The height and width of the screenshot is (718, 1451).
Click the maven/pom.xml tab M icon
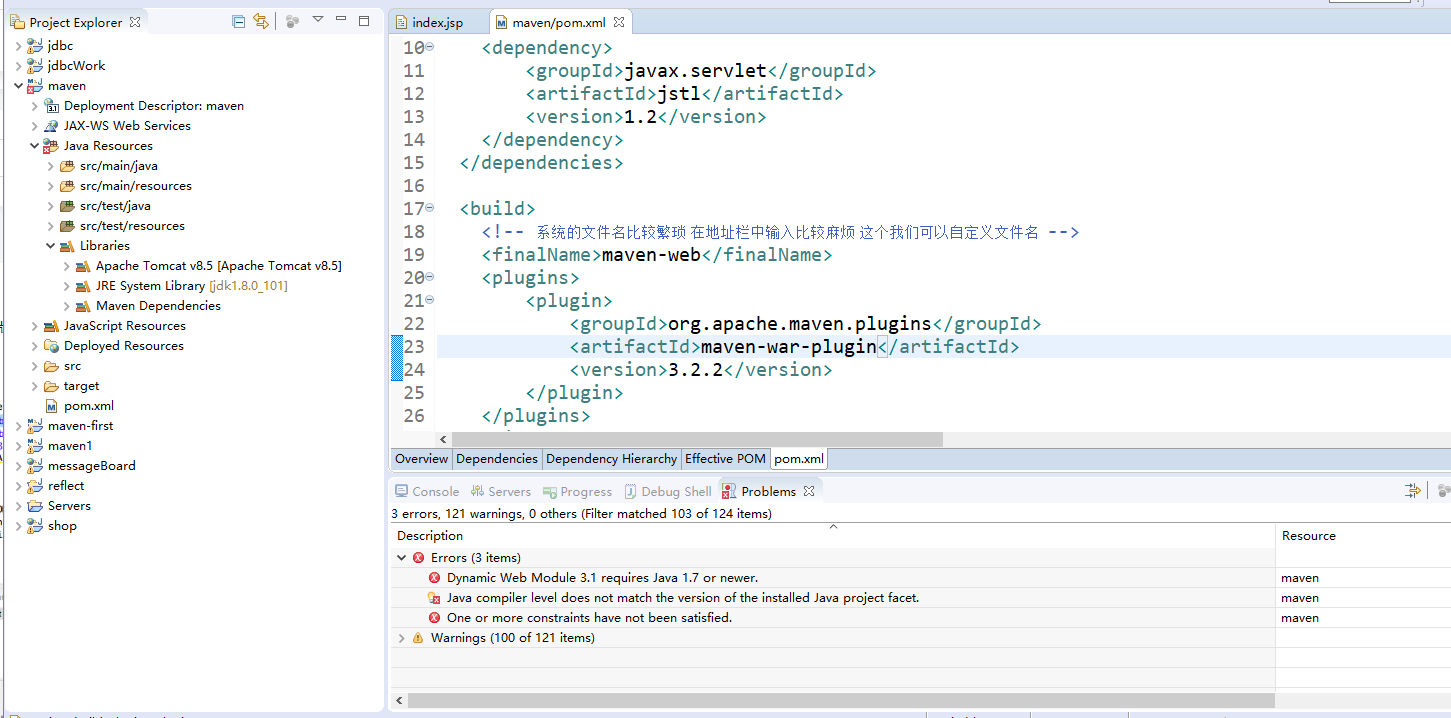(x=502, y=22)
